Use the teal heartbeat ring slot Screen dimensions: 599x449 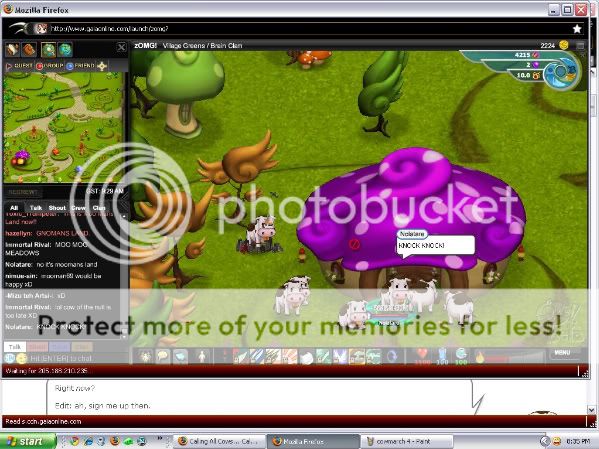coord(373,357)
